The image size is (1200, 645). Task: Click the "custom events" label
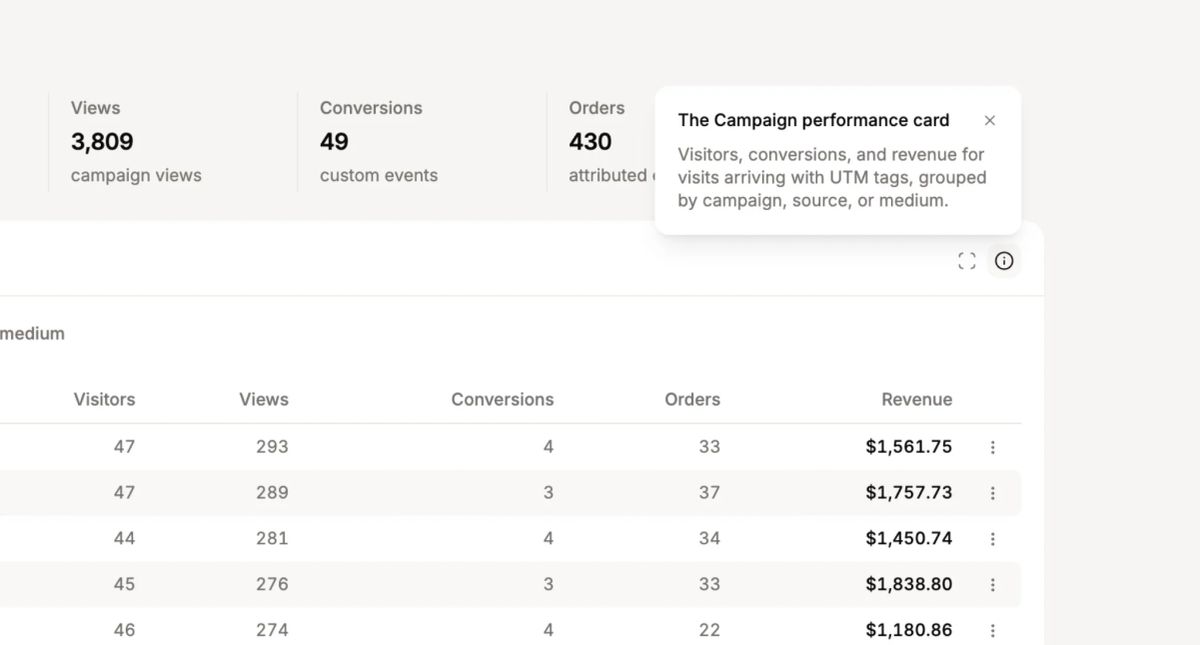pos(379,175)
